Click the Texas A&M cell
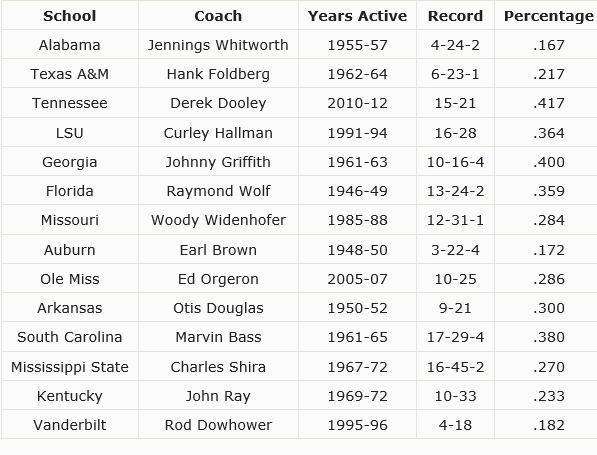The height and width of the screenshot is (455, 597). [70, 74]
